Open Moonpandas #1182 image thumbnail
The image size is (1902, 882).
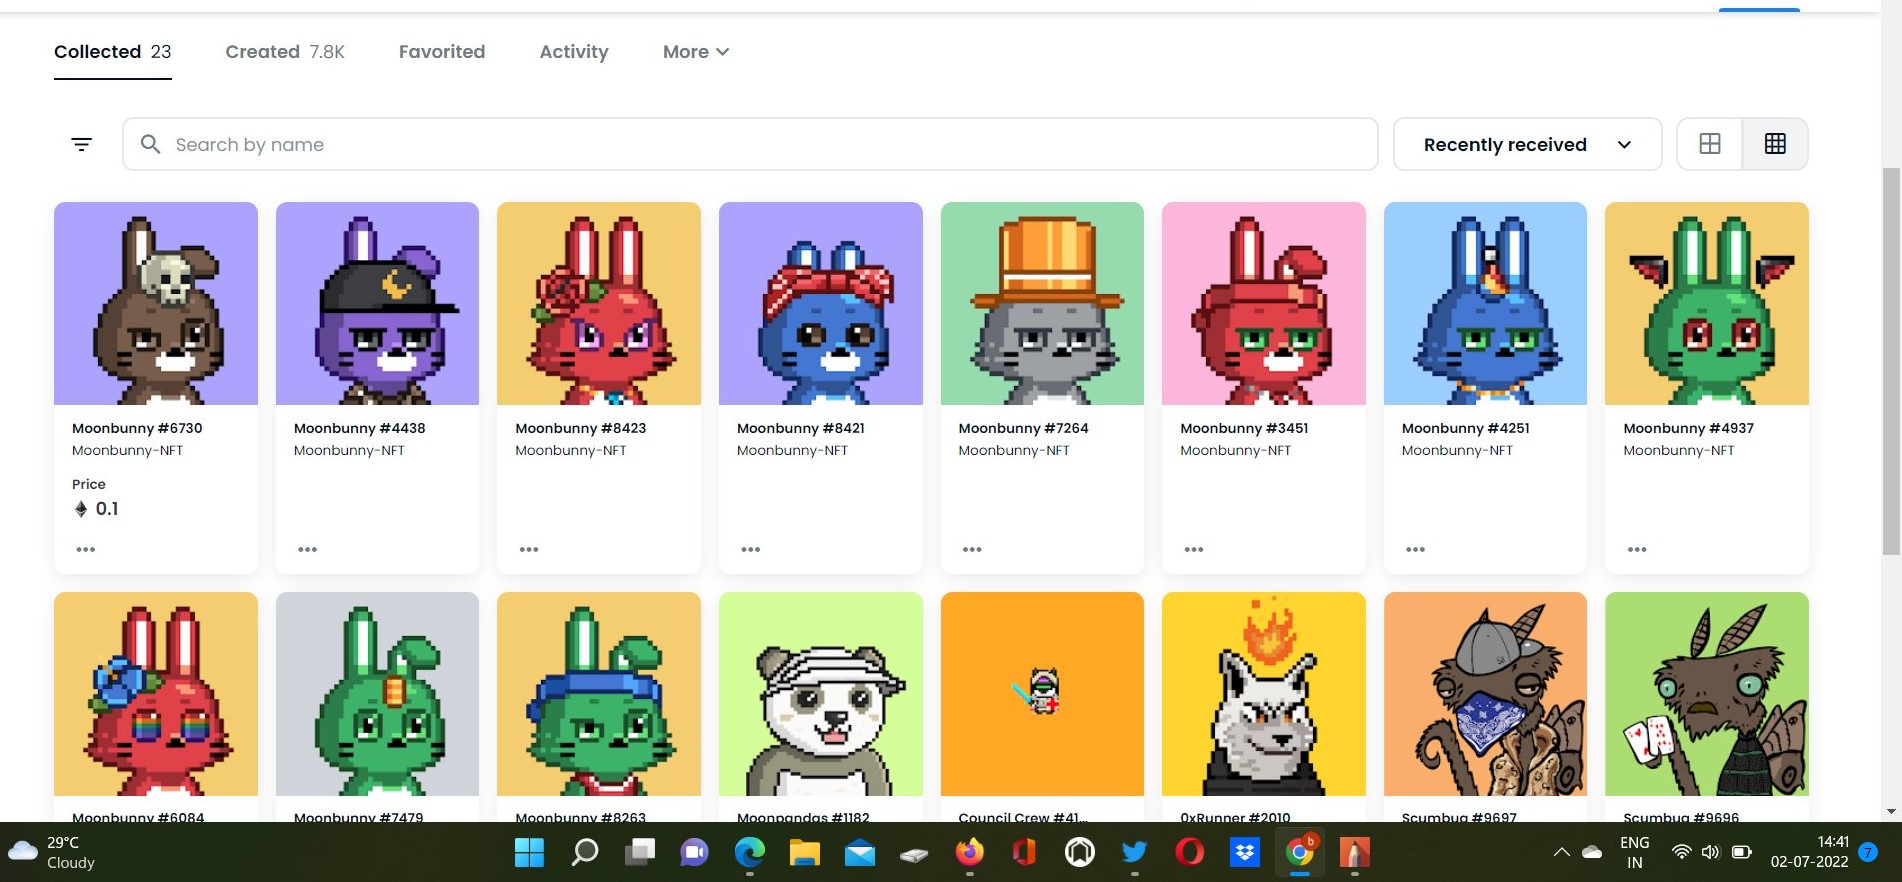[x=821, y=694]
